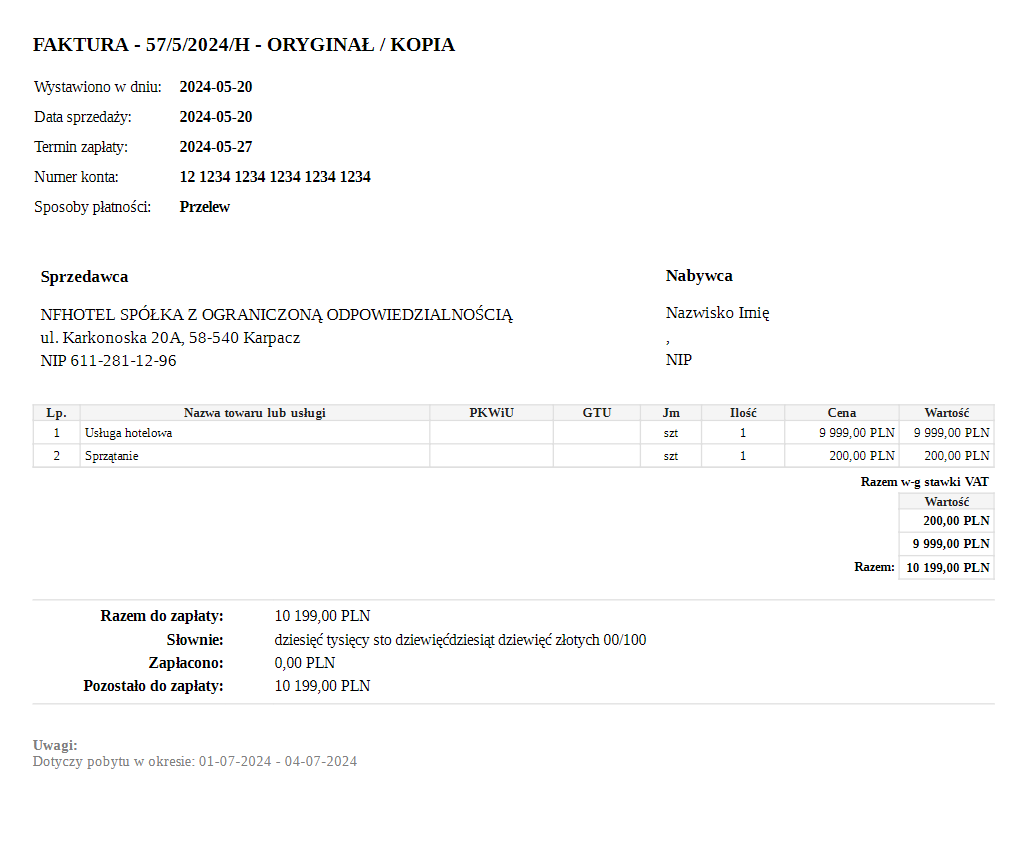
Task: Click the buyer name Nazwisko Imię
Action: (717, 313)
